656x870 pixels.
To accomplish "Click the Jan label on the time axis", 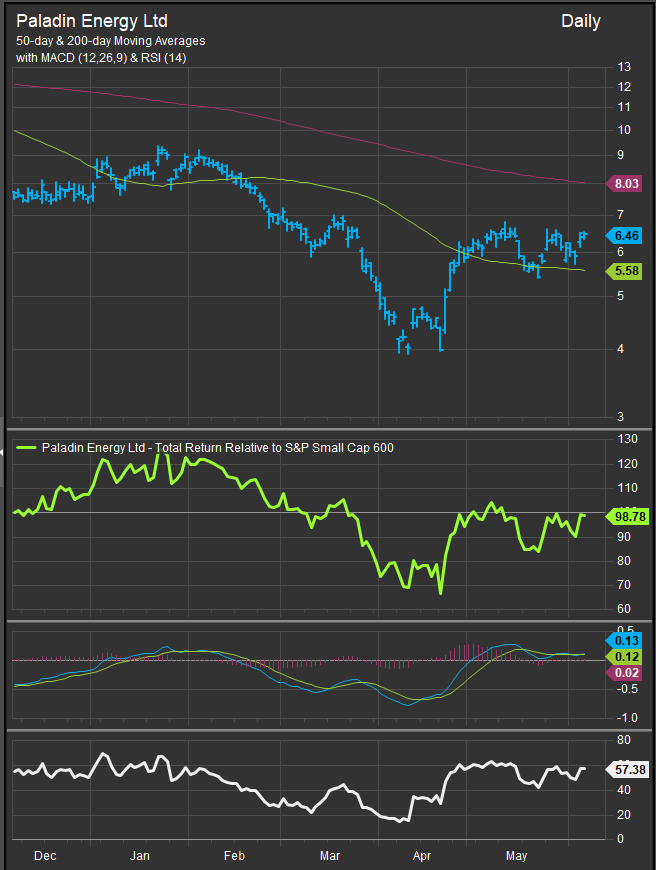I will [139, 856].
